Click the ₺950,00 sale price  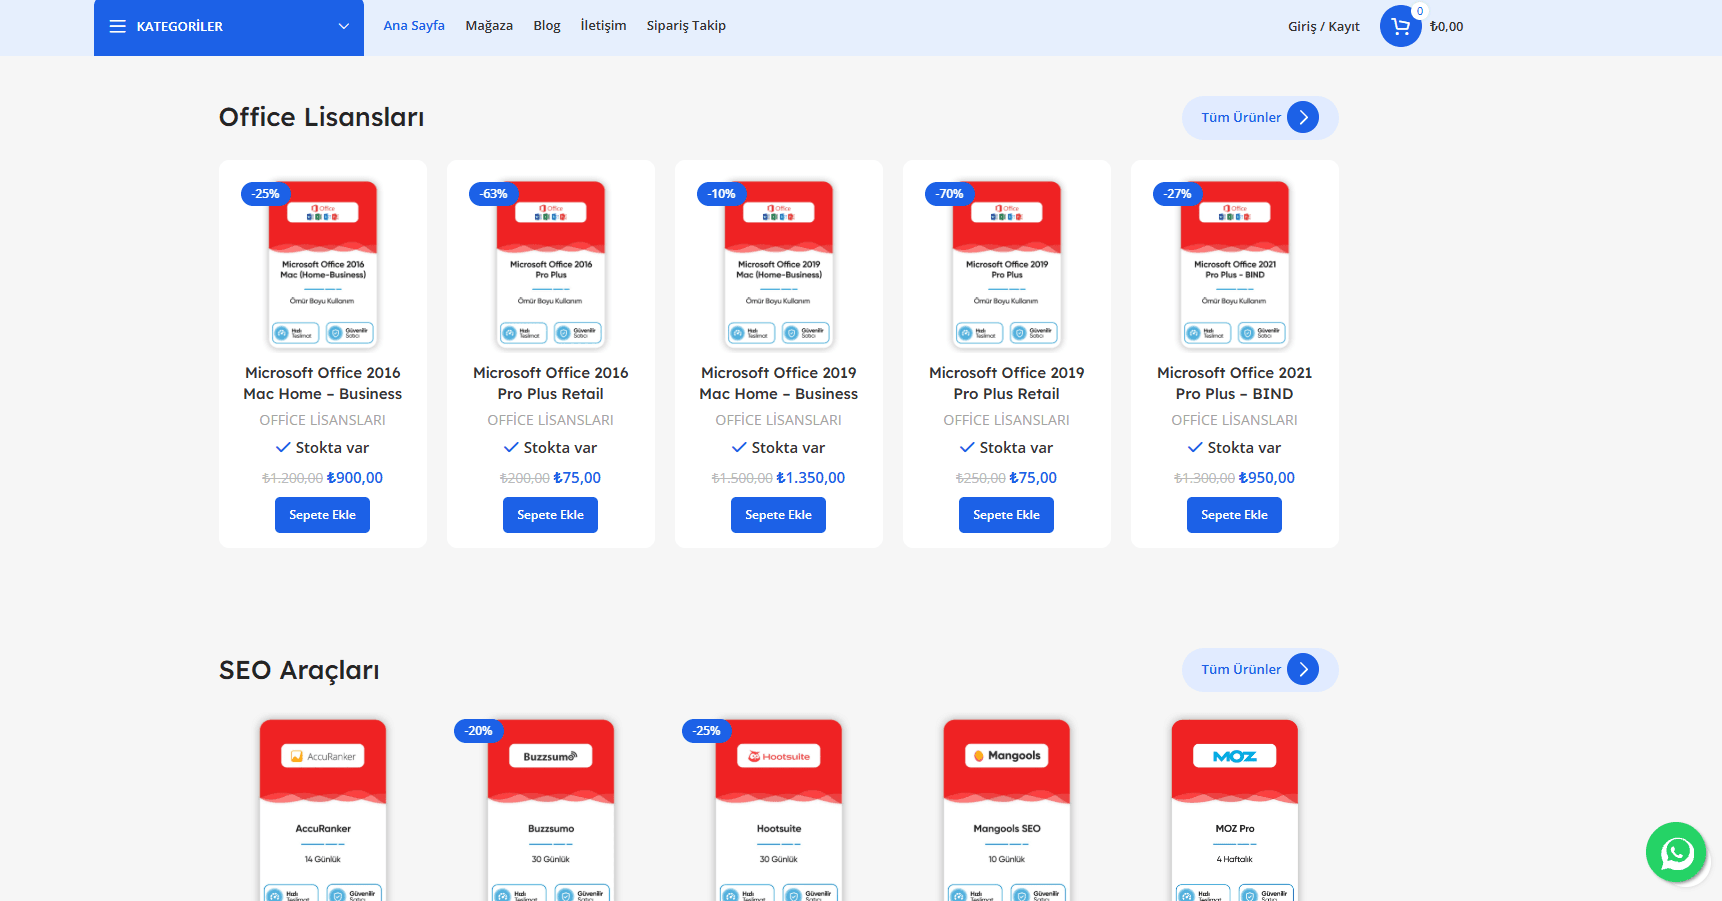pyautogui.click(x=1267, y=478)
